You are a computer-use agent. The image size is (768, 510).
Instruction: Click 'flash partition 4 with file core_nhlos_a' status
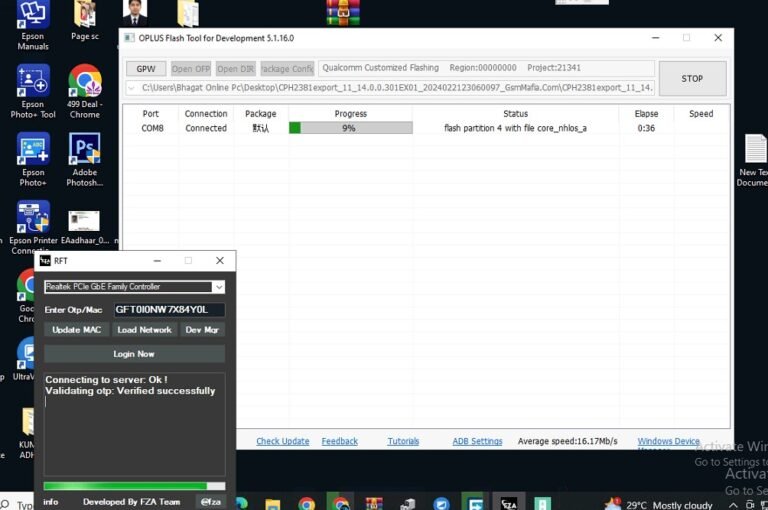[x=515, y=128]
